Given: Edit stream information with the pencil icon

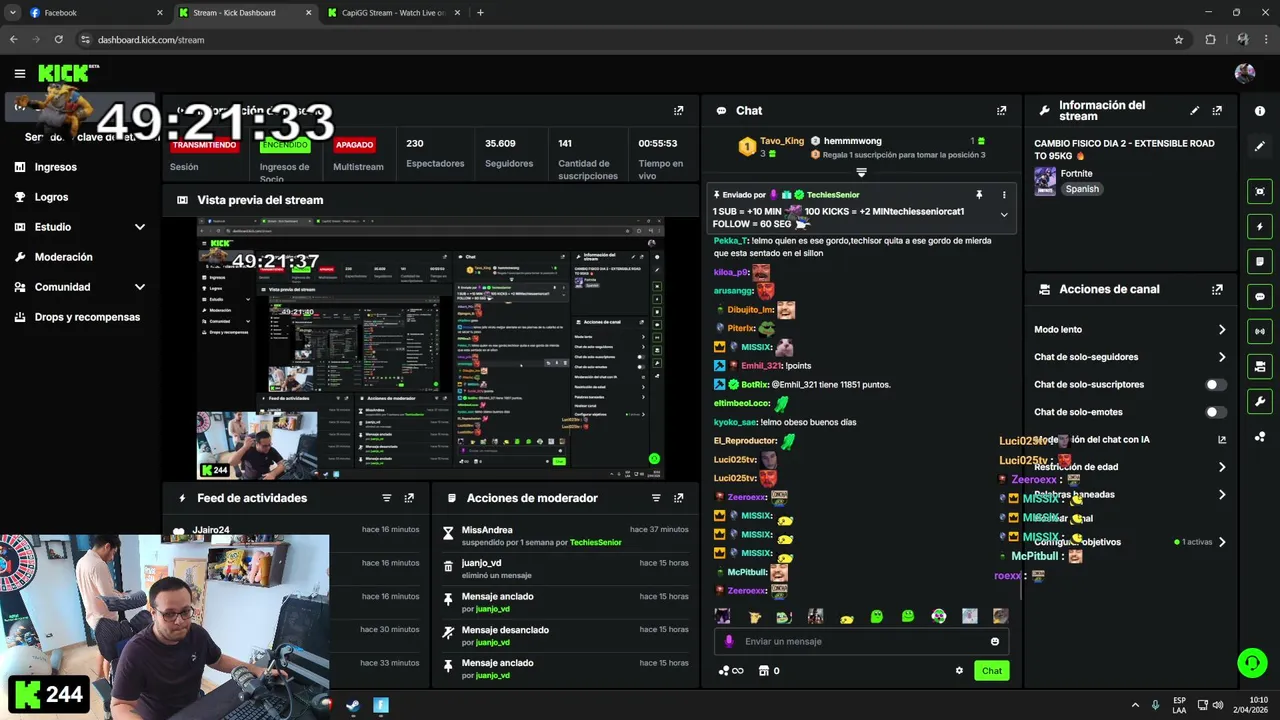Looking at the screenshot, I should click(1194, 111).
